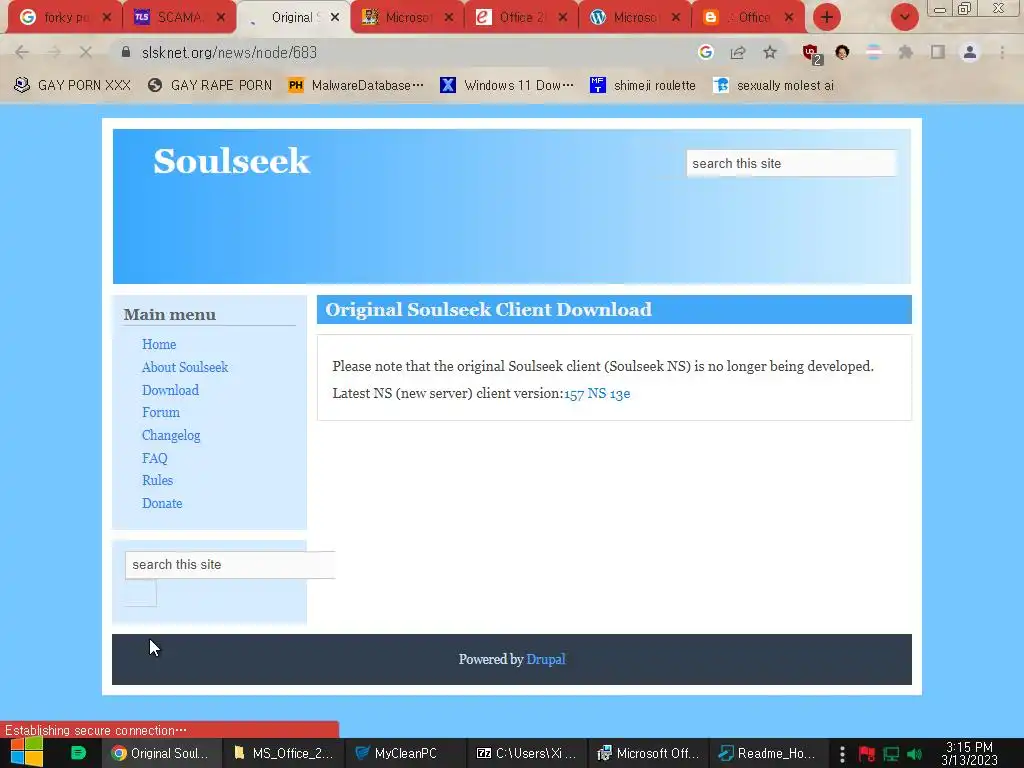Open 7-Zip 'C:\Users\Xi…' taskbar item
Image resolution: width=1024 pixels, height=768 pixels.
[x=526, y=753]
